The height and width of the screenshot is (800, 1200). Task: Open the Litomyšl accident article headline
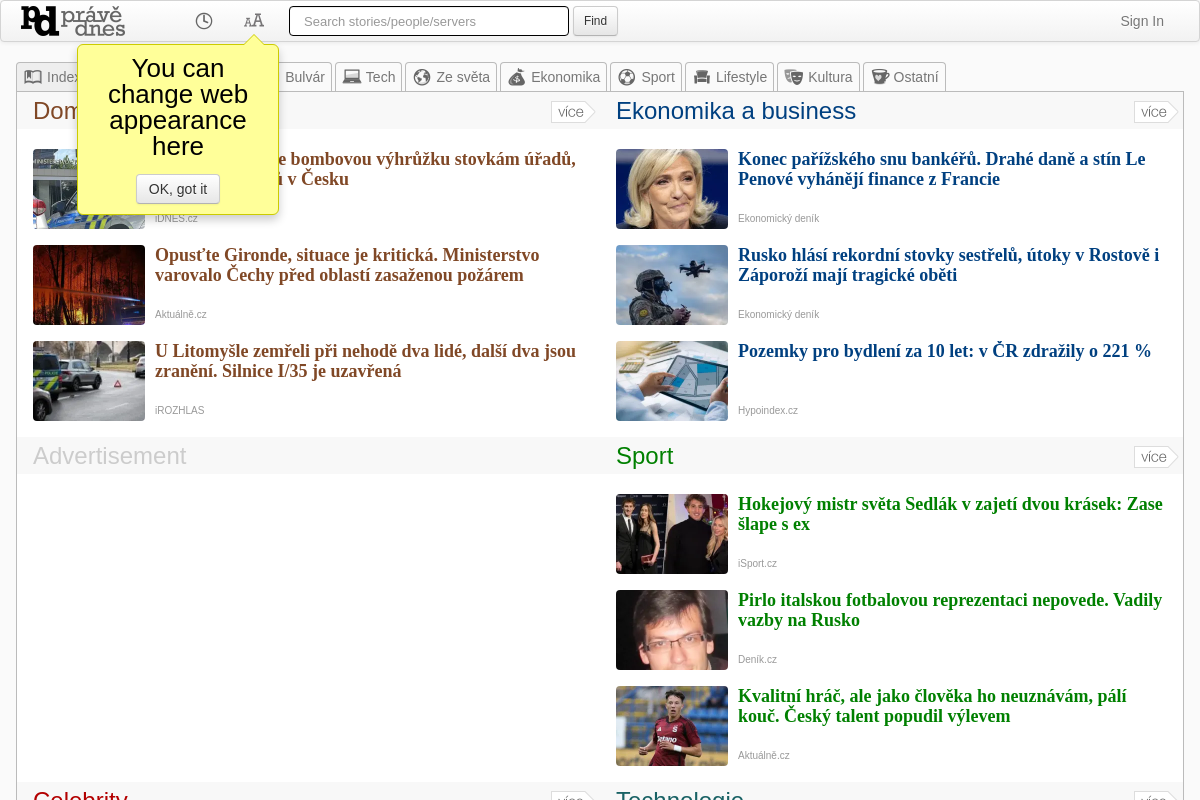click(x=365, y=361)
